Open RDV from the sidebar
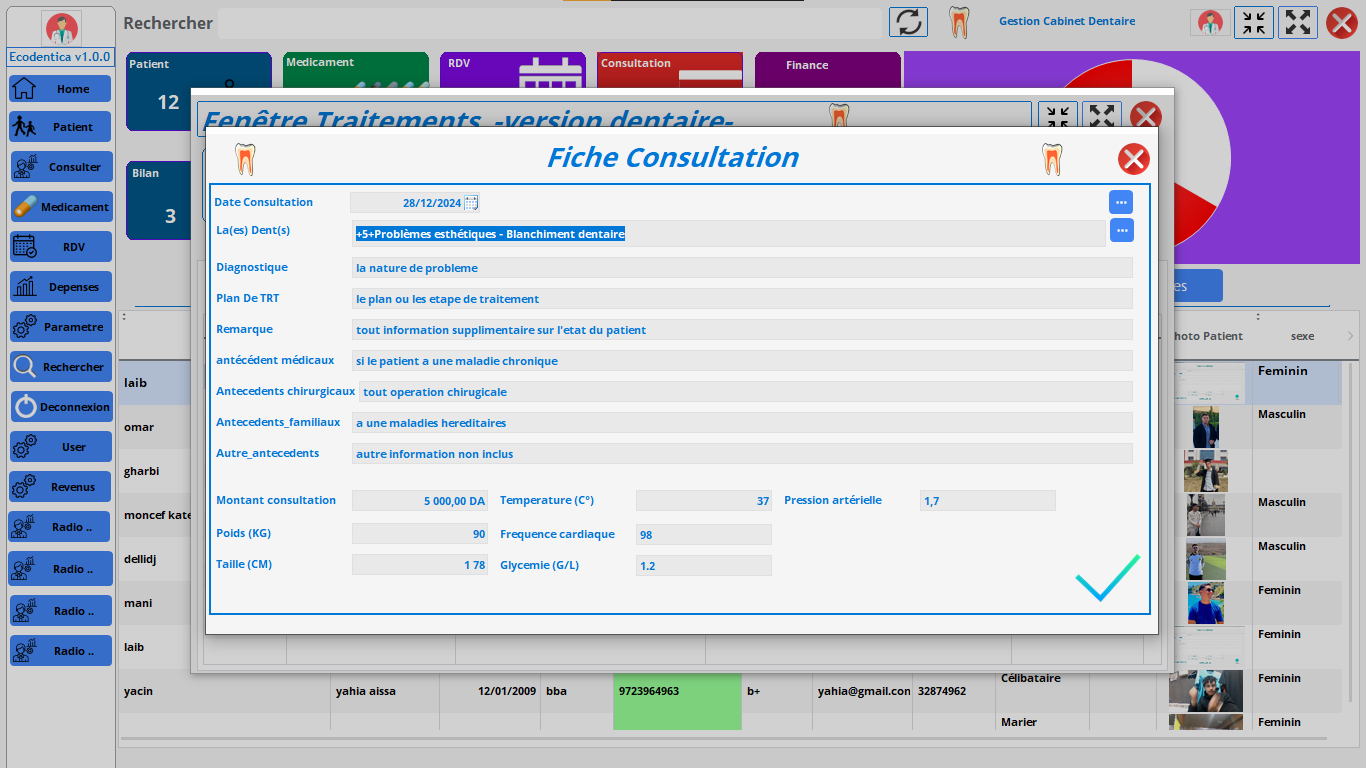 click(60, 247)
